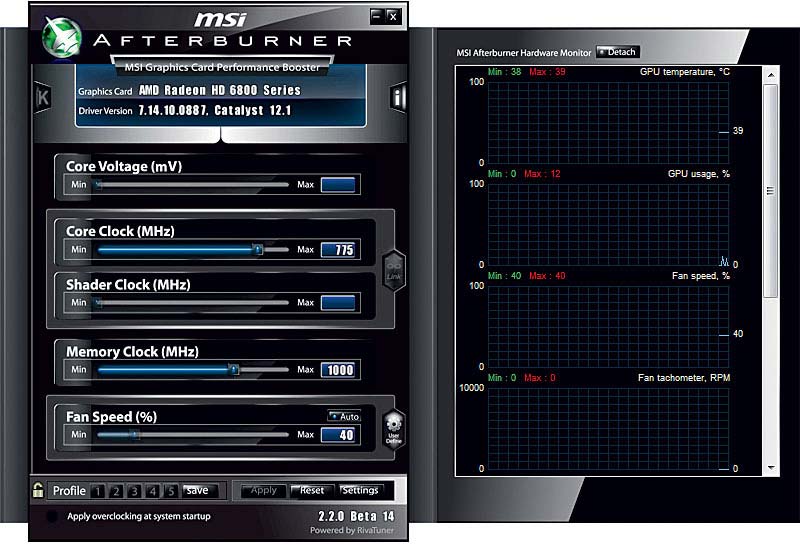This screenshot has height=552, width=800.
Task: Click the 'AMD Radeon HD 6800 Series' text
Action: coord(219,90)
